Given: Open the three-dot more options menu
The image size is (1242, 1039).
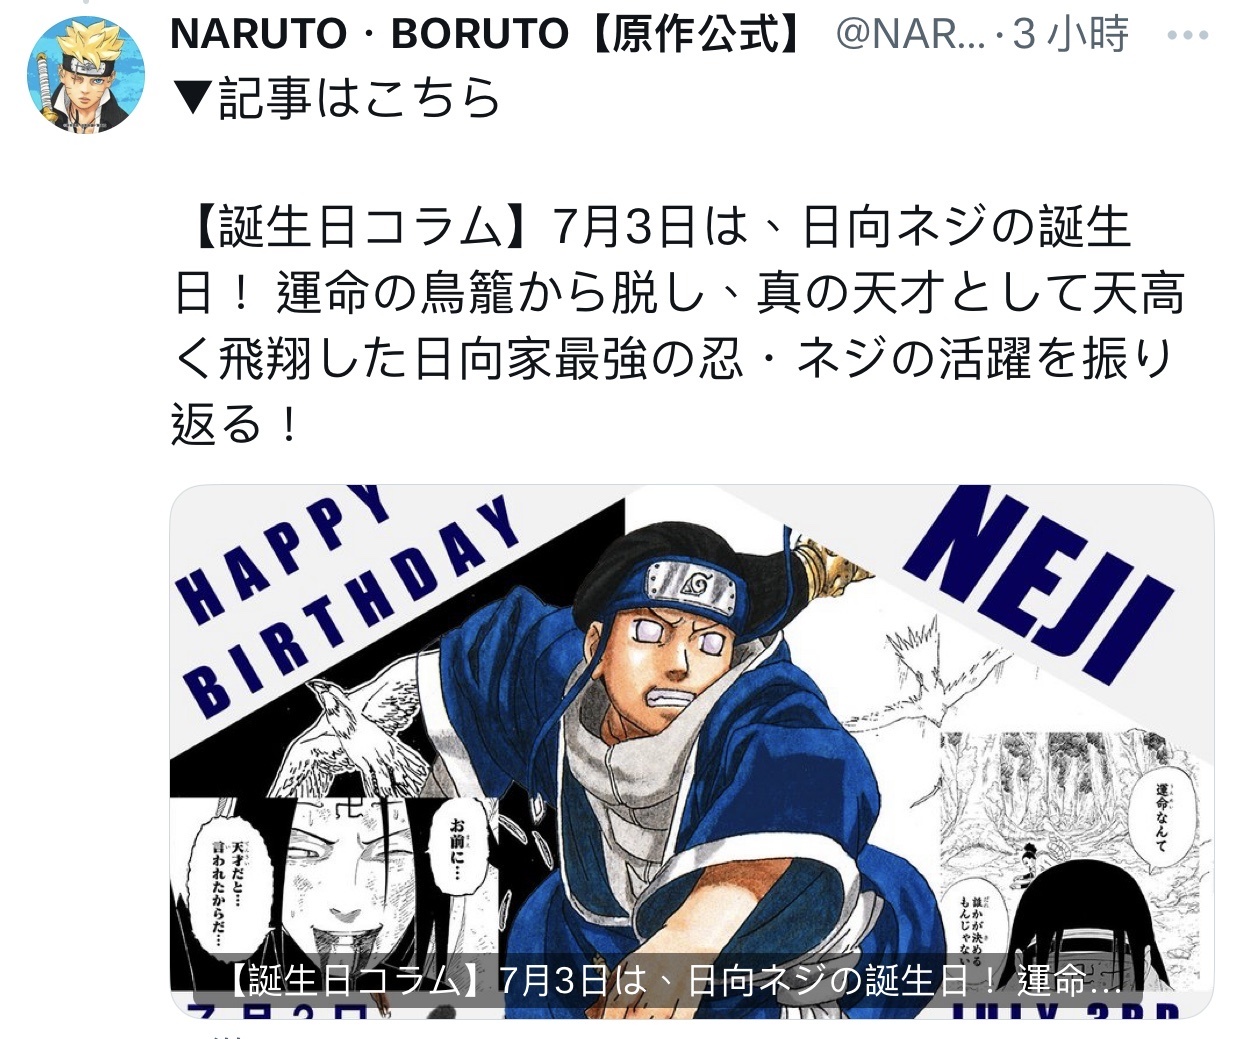Looking at the screenshot, I should (1188, 35).
